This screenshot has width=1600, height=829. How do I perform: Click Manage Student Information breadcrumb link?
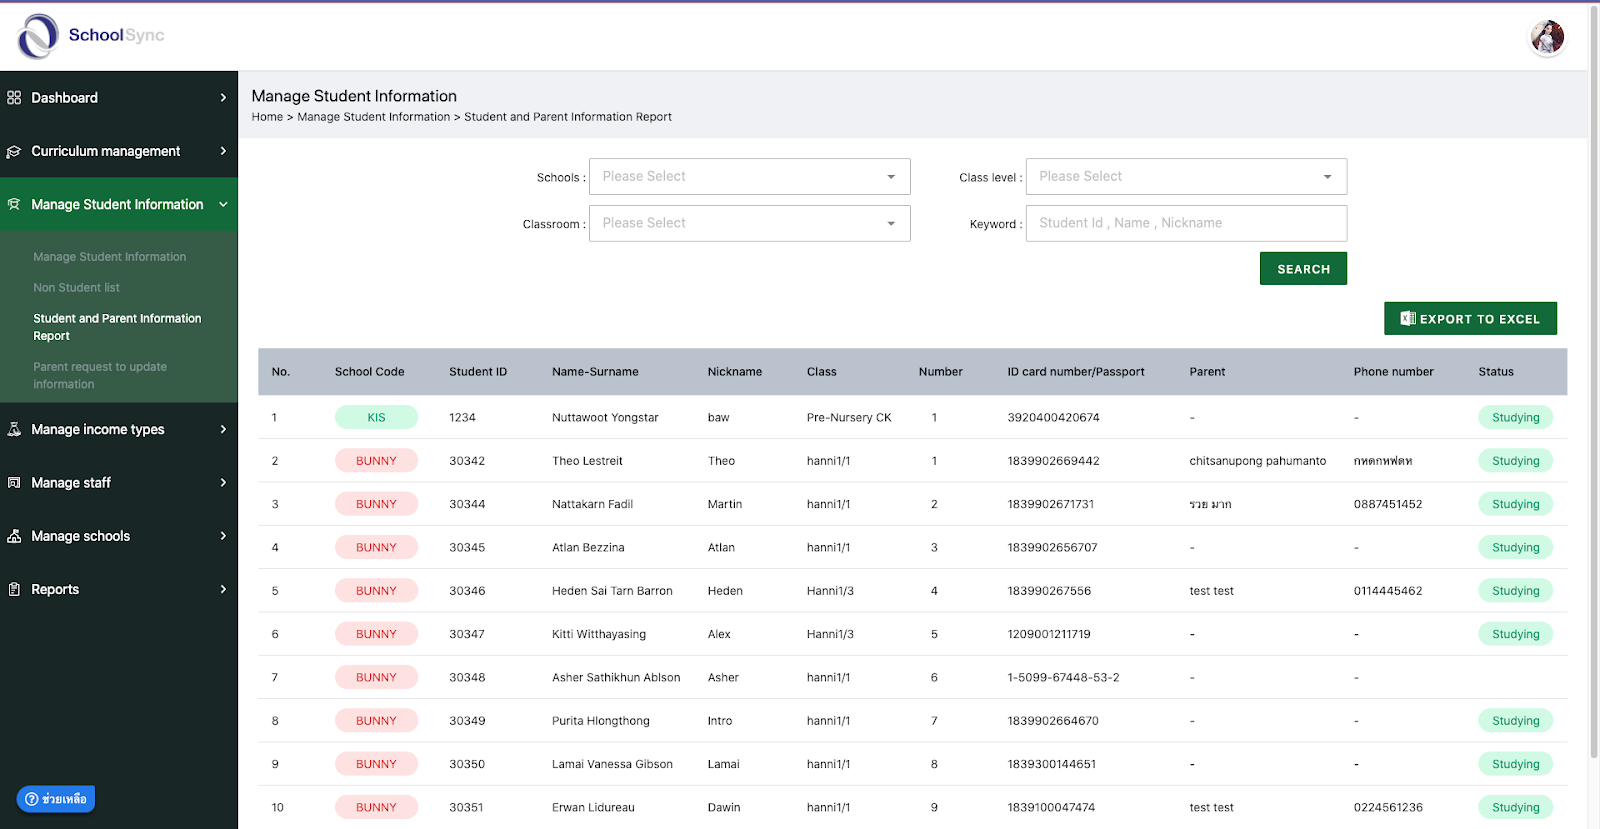pos(374,117)
